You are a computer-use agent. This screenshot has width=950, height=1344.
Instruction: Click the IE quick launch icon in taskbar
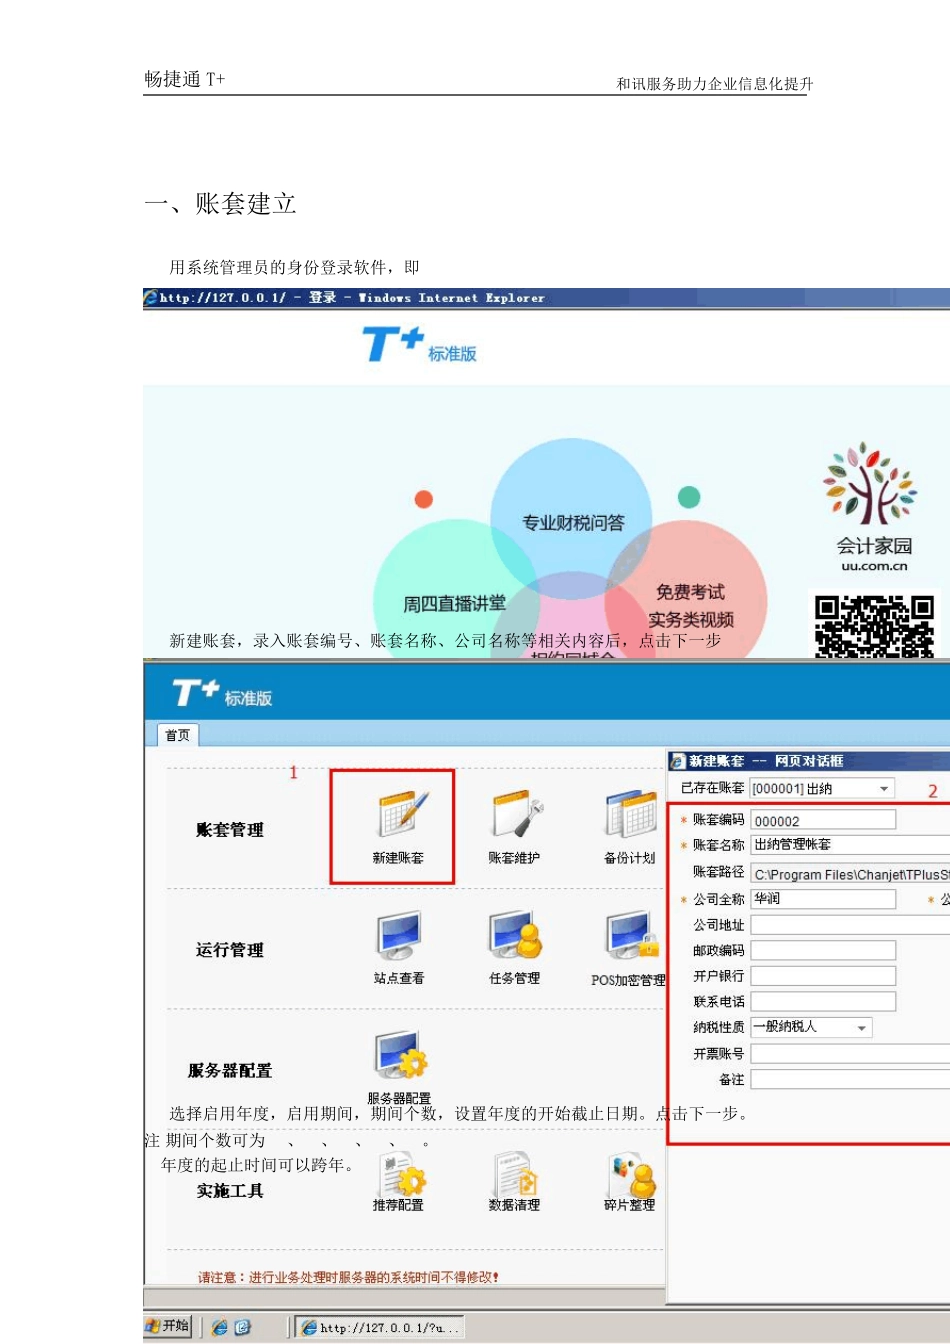click(x=219, y=1328)
